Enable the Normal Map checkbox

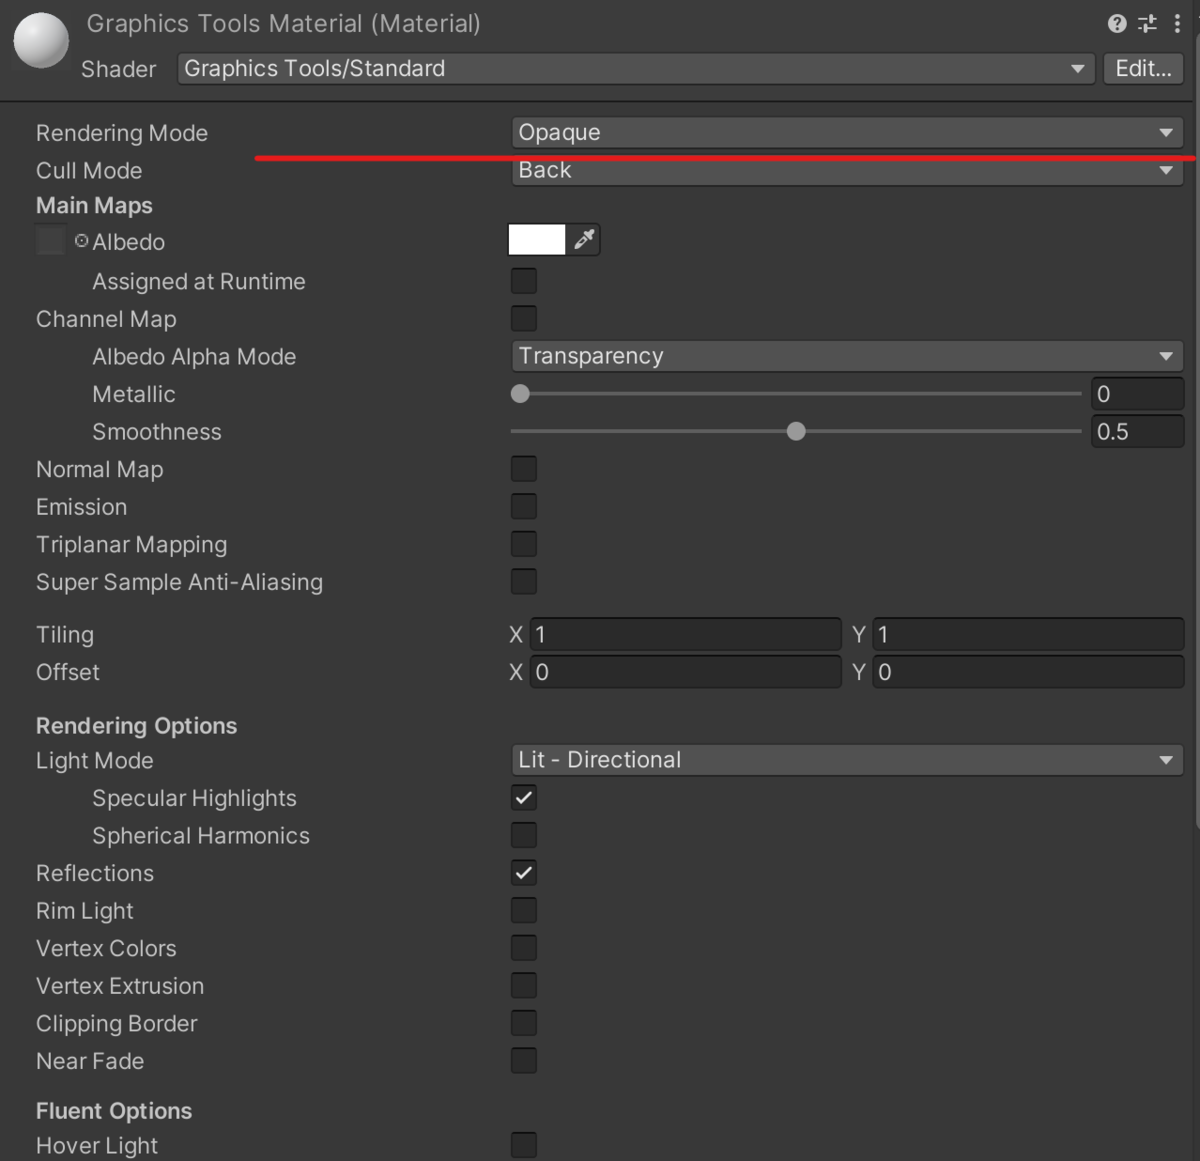pyautogui.click(x=523, y=468)
